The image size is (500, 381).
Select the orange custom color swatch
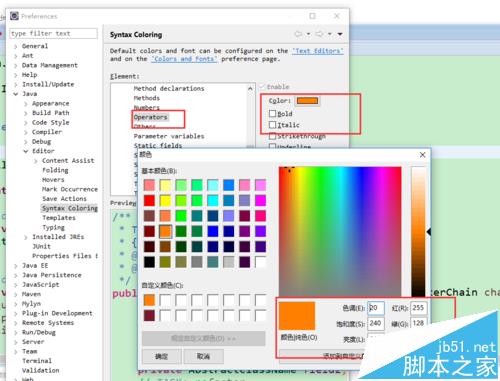click(x=149, y=300)
